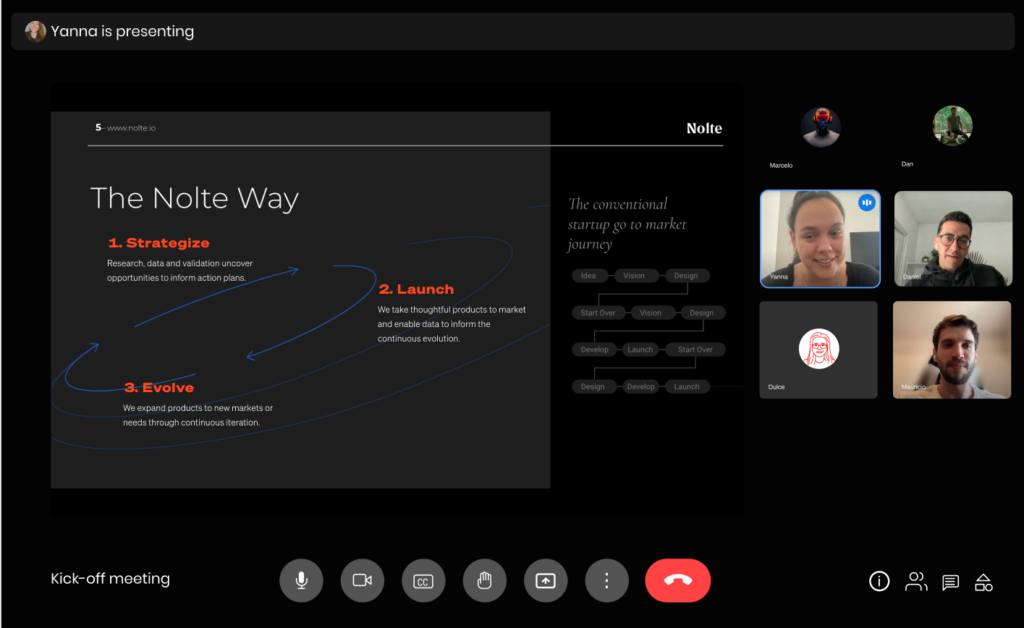The image size is (1024, 628).
Task: Click the present screen button
Action: (x=545, y=580)
